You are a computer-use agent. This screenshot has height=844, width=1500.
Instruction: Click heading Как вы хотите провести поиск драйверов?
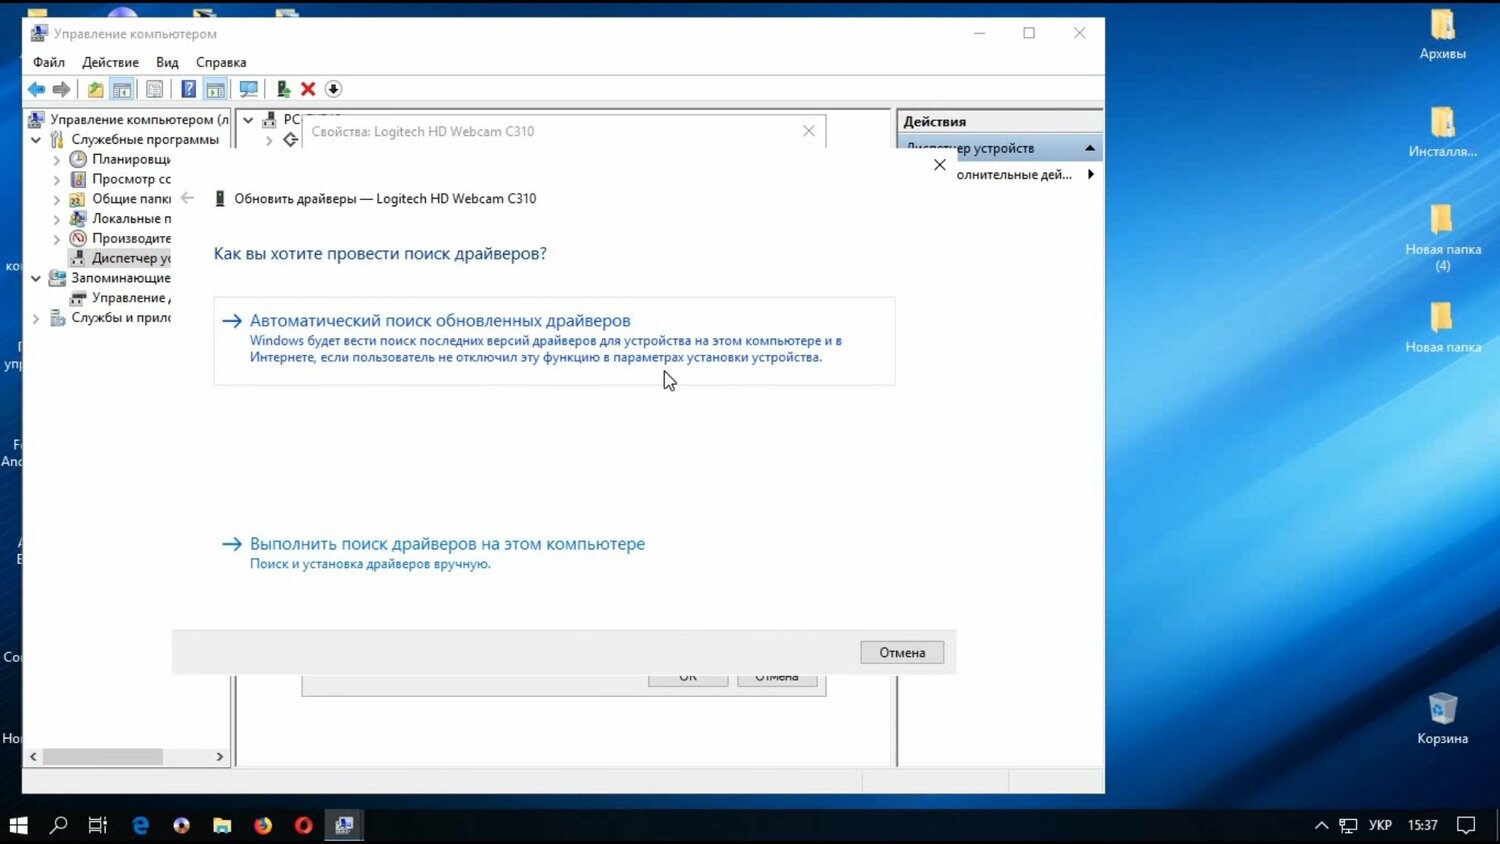pos(380,254)
